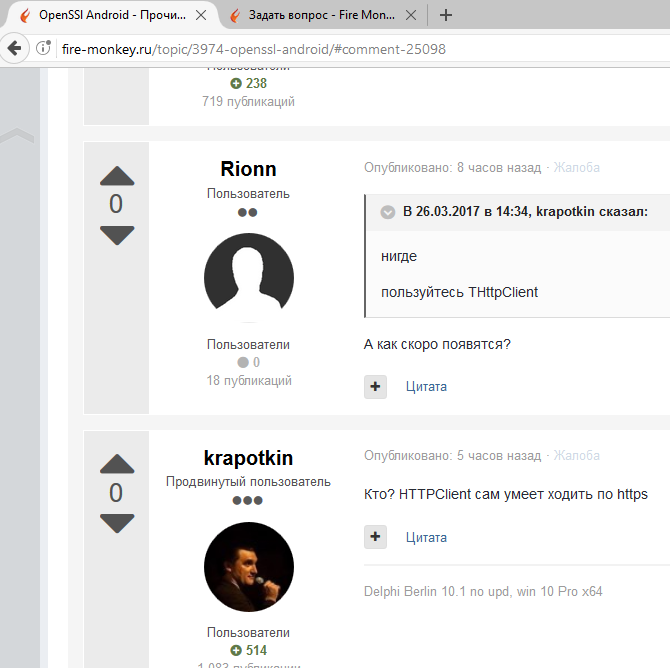670x668 pixels.
Task: Click krapotkin's avatar photo
Action: click(249, 567)
